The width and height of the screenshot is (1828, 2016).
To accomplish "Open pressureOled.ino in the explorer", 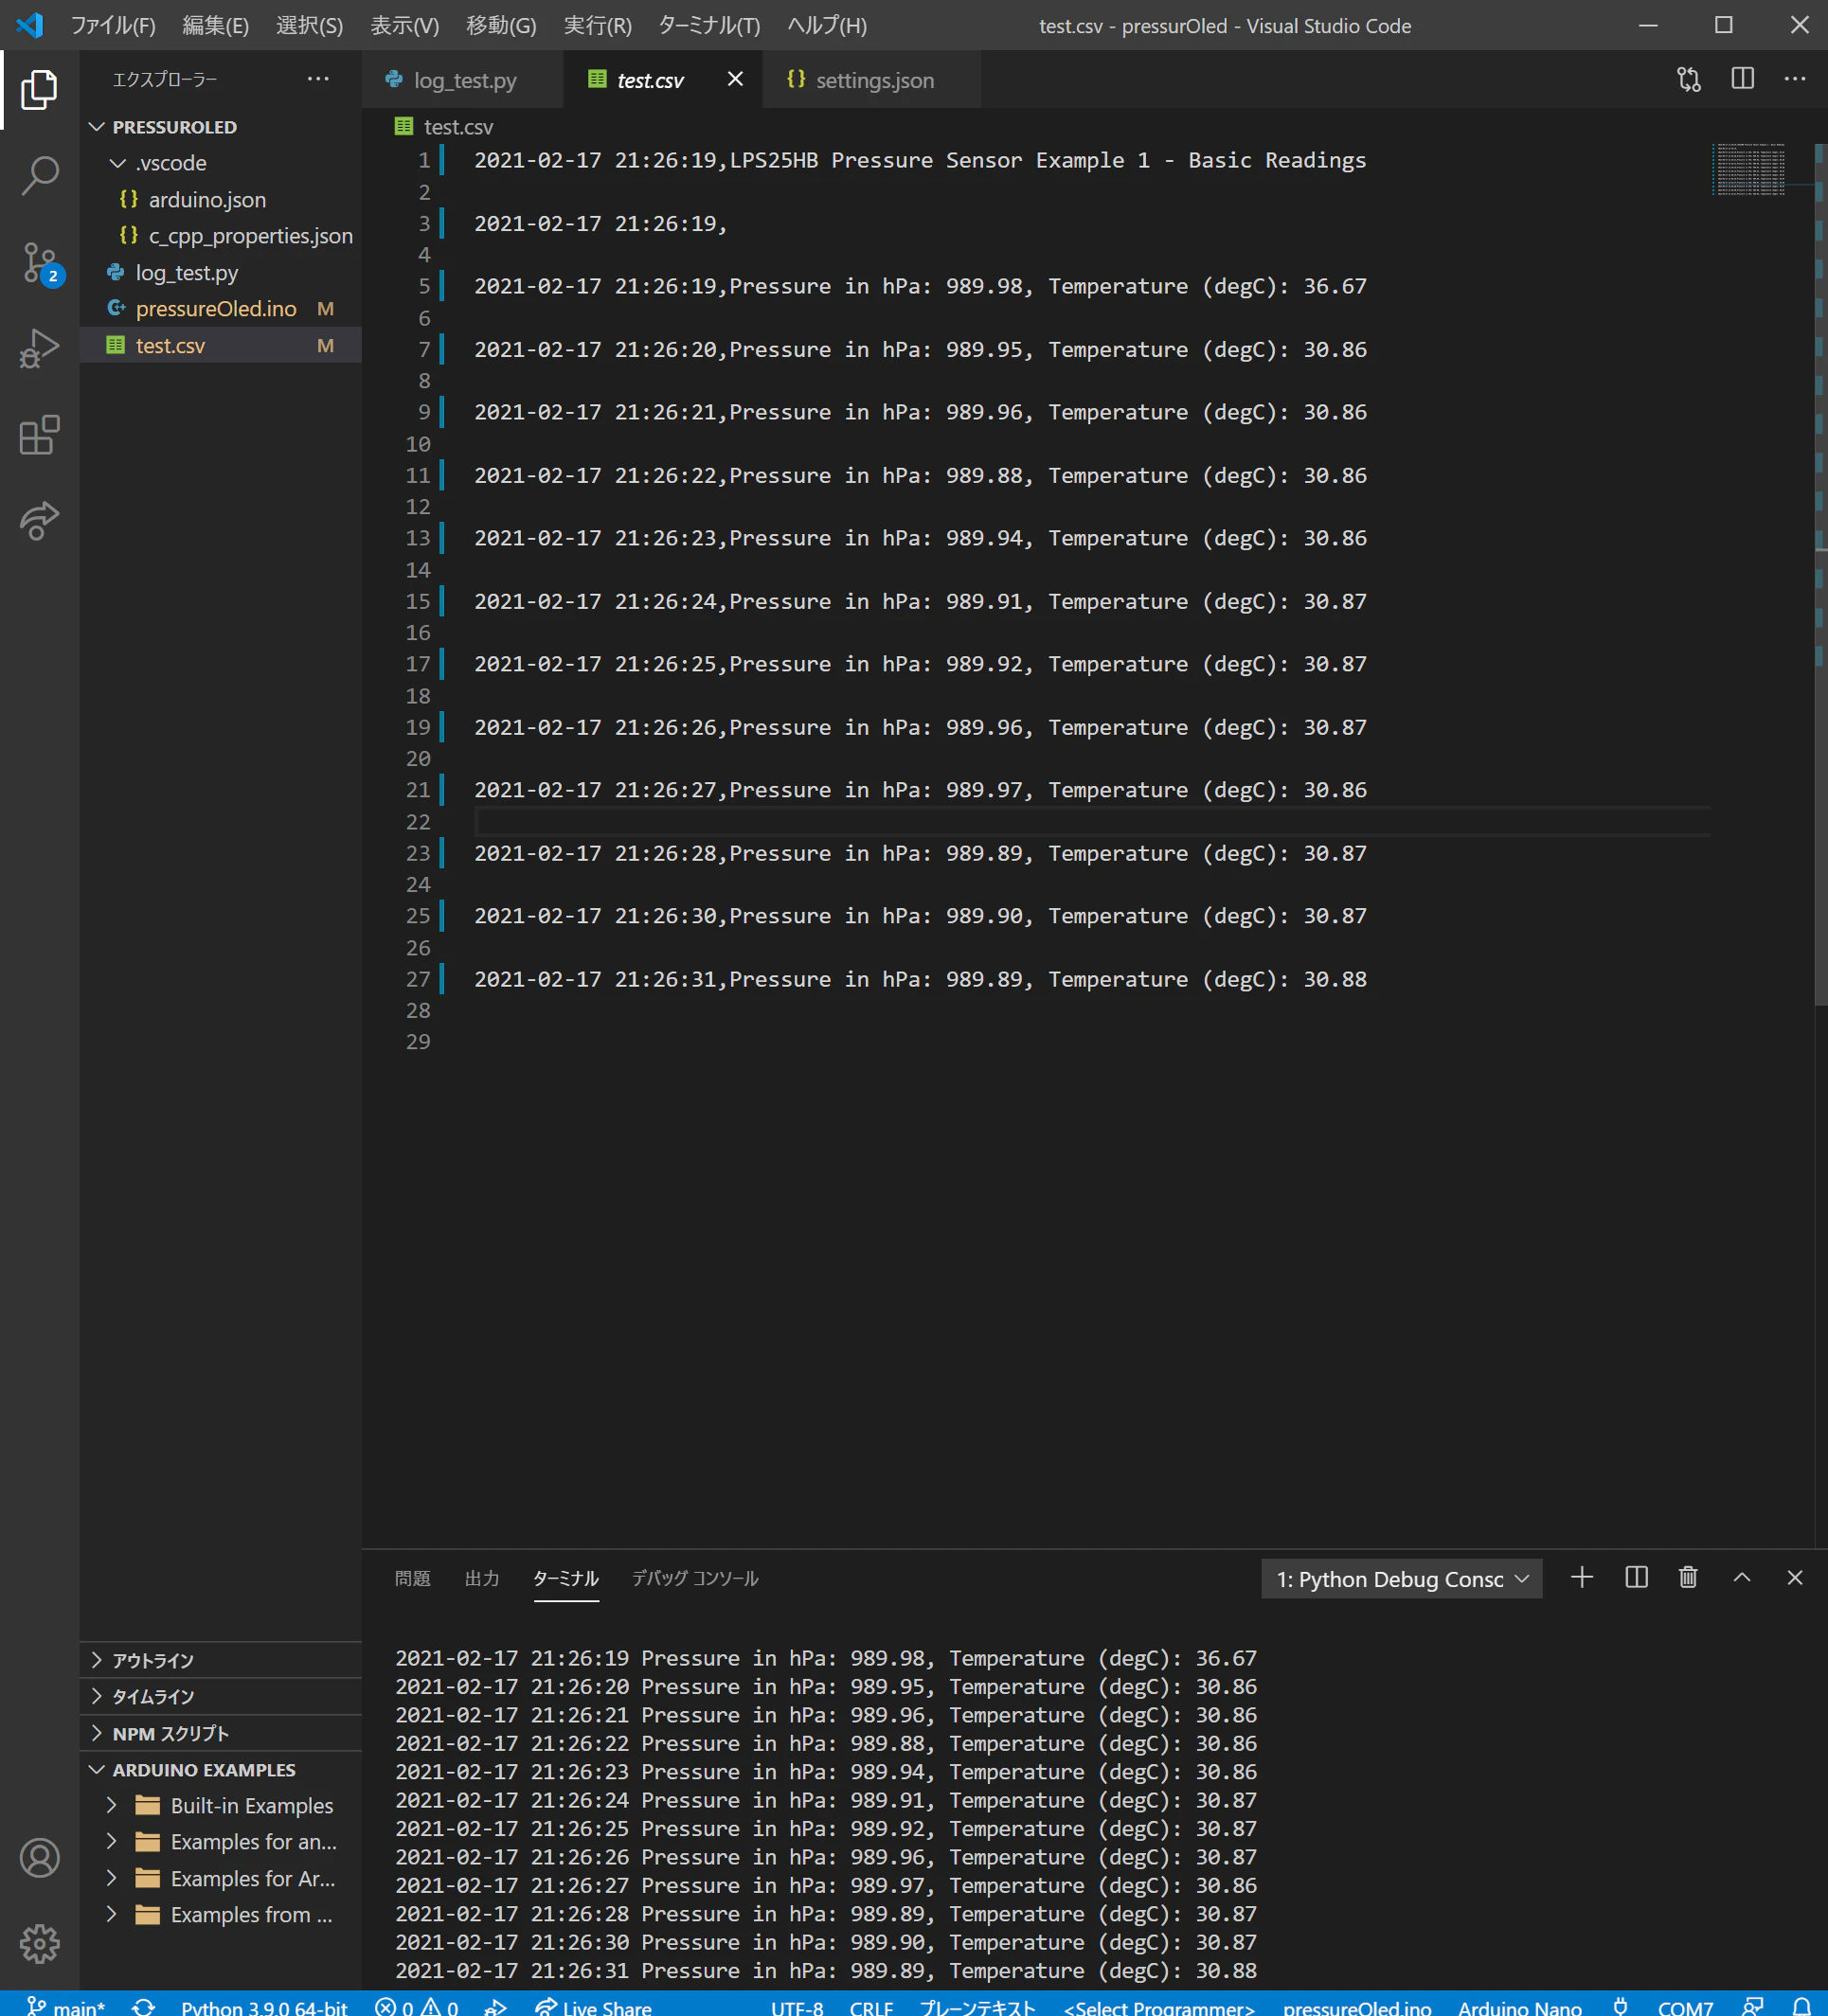I will pyautogui.click(x=220, y=309).
